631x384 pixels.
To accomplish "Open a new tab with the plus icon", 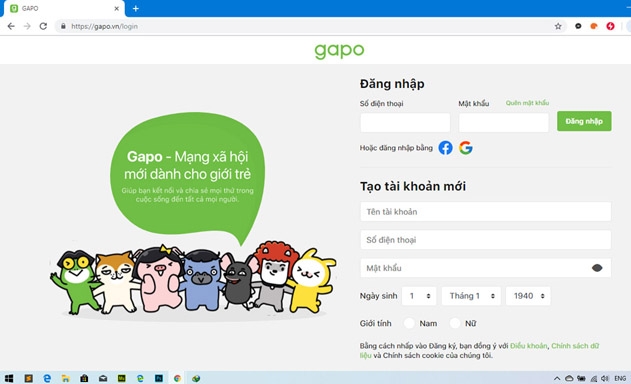I will point(136,8).
